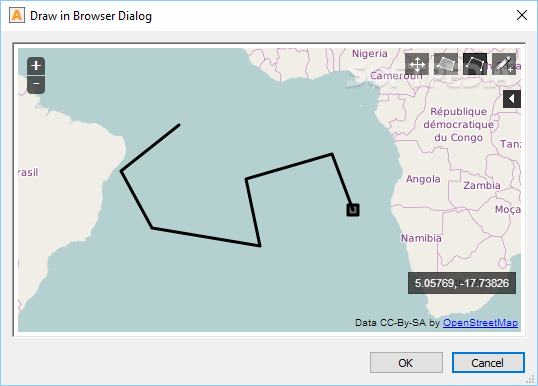This screenshot has height=386, width=538.
Task: Select the pencil modify feature tool
Action: pos(504,64)
